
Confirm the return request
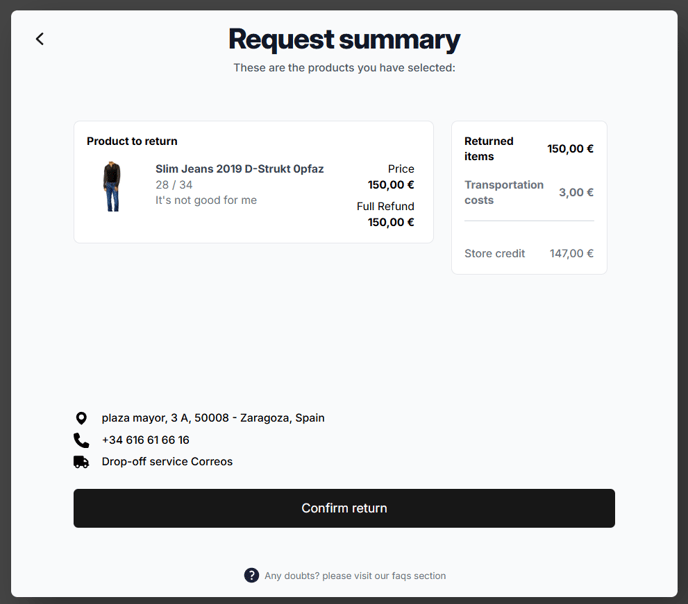coord(344,508)
